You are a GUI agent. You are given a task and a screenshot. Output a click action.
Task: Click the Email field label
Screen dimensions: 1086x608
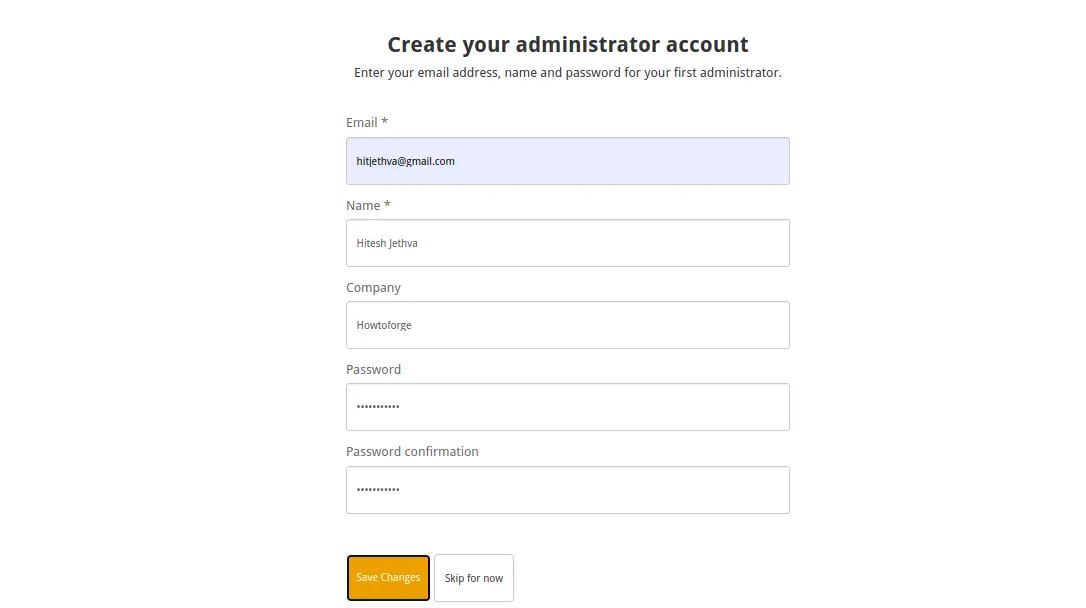362,123
